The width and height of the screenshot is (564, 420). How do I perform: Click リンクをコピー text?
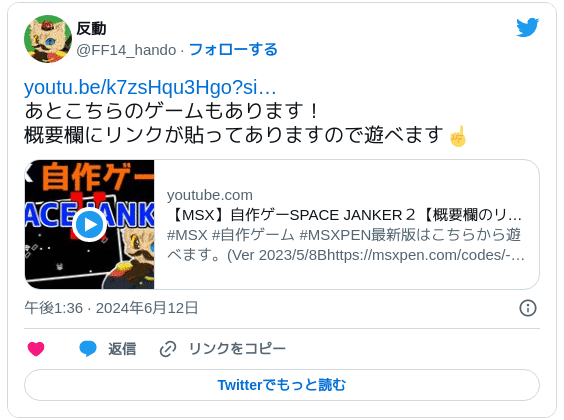(237, 349)
